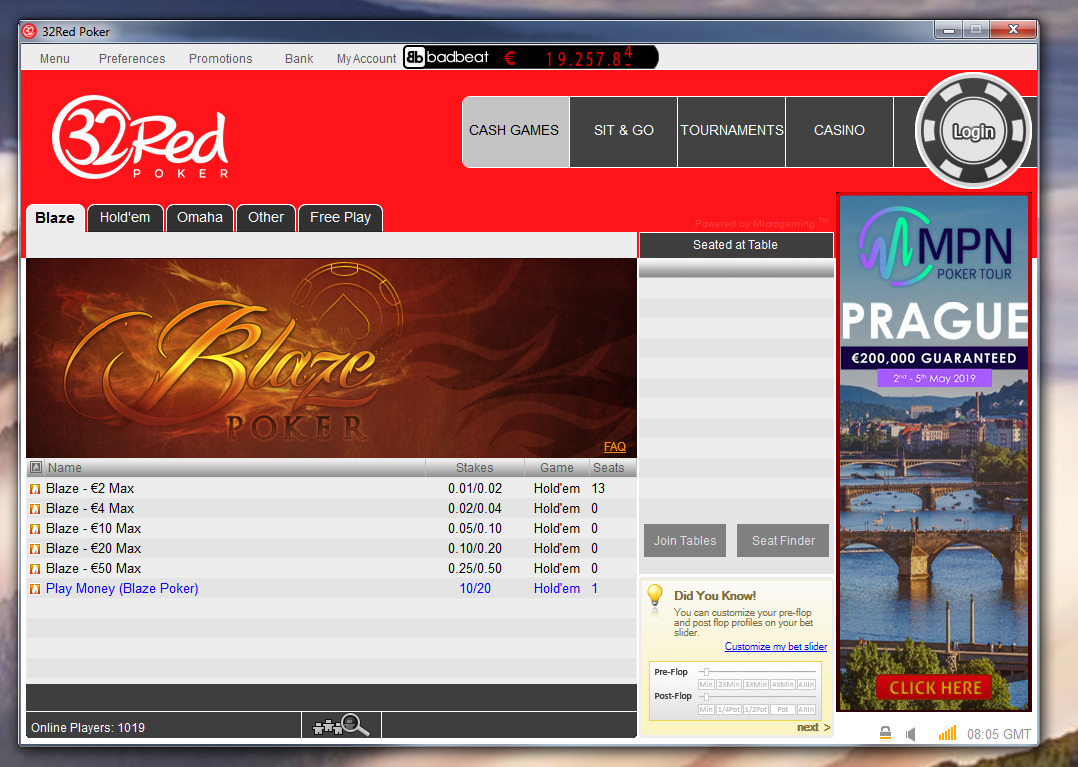1078x767 pixels.
Task: Click the Name column header icon
Action: click(x=36, y=467)
